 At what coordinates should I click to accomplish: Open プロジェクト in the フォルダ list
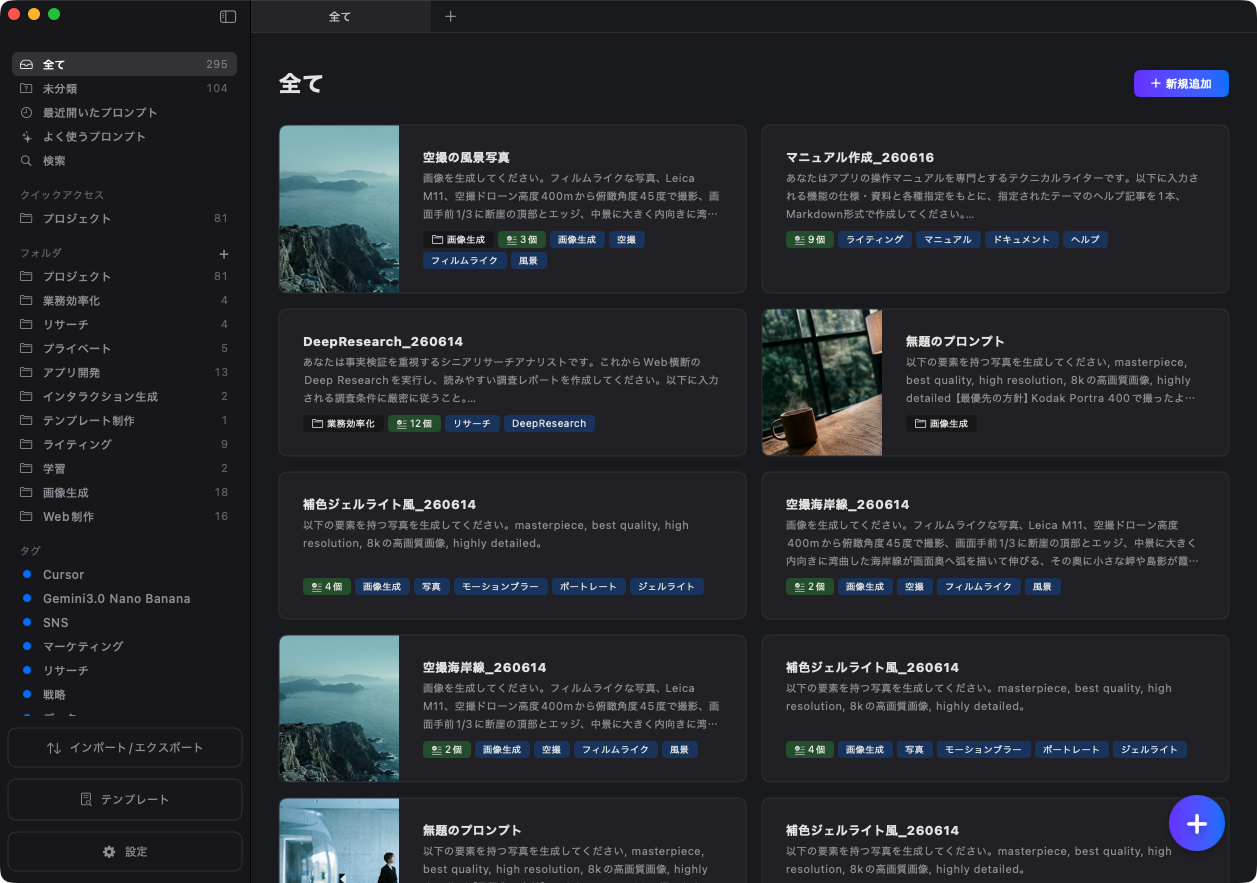tap(124, 276)
